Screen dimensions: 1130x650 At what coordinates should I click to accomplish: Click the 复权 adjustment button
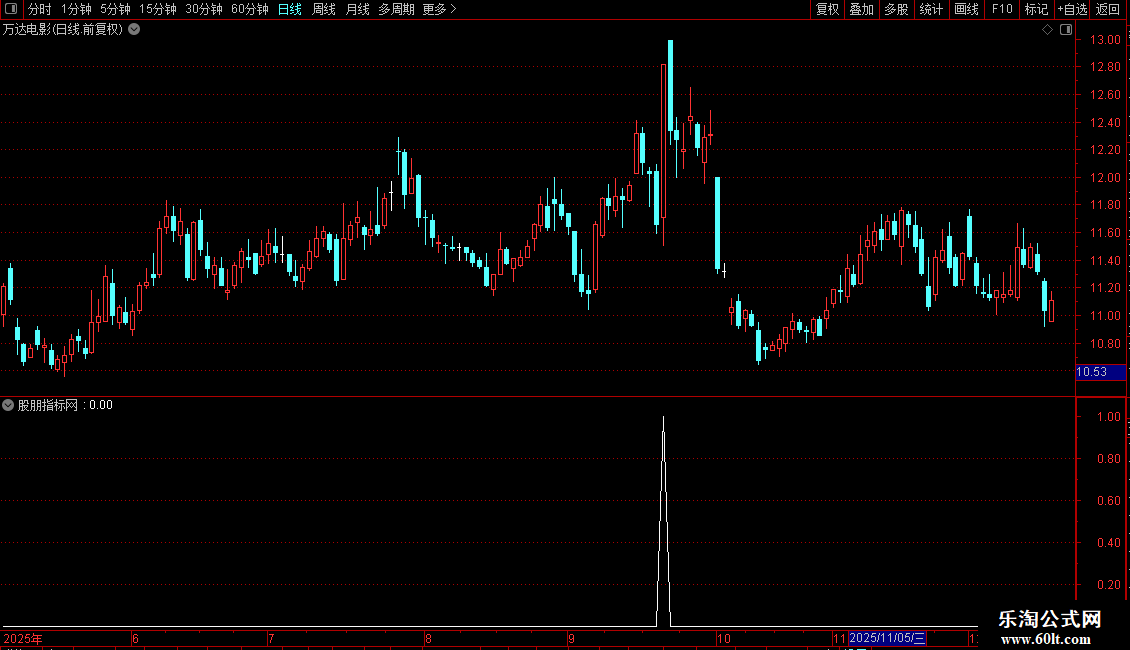[827, 9]
